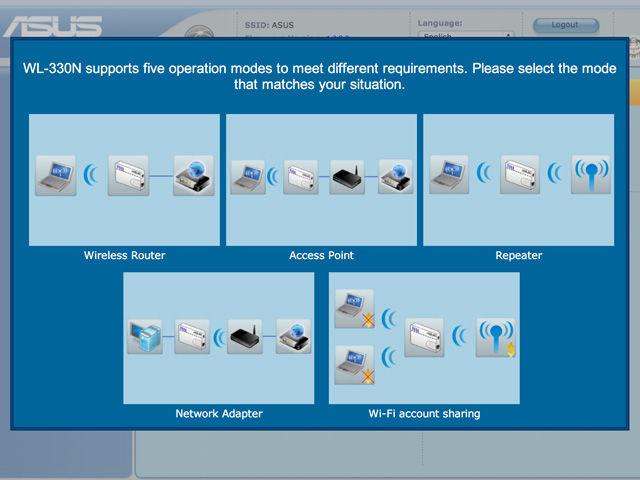
Task: Select the Network Adapter mode panel
Action: click(x=219, y=338)
